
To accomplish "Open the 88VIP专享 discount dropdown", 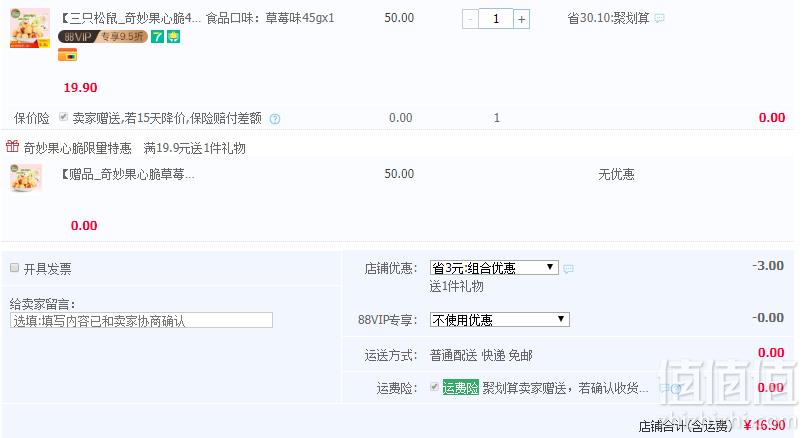I will pos(499,320).
